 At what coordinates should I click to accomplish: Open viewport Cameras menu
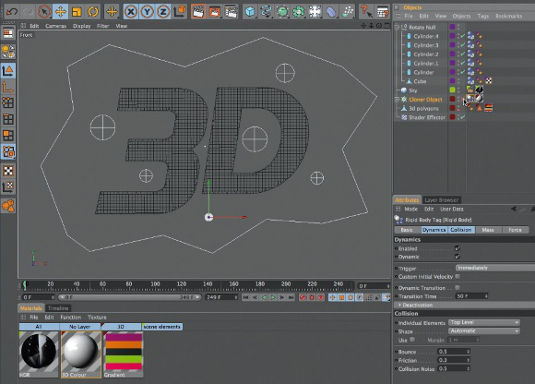pos(56,26)
